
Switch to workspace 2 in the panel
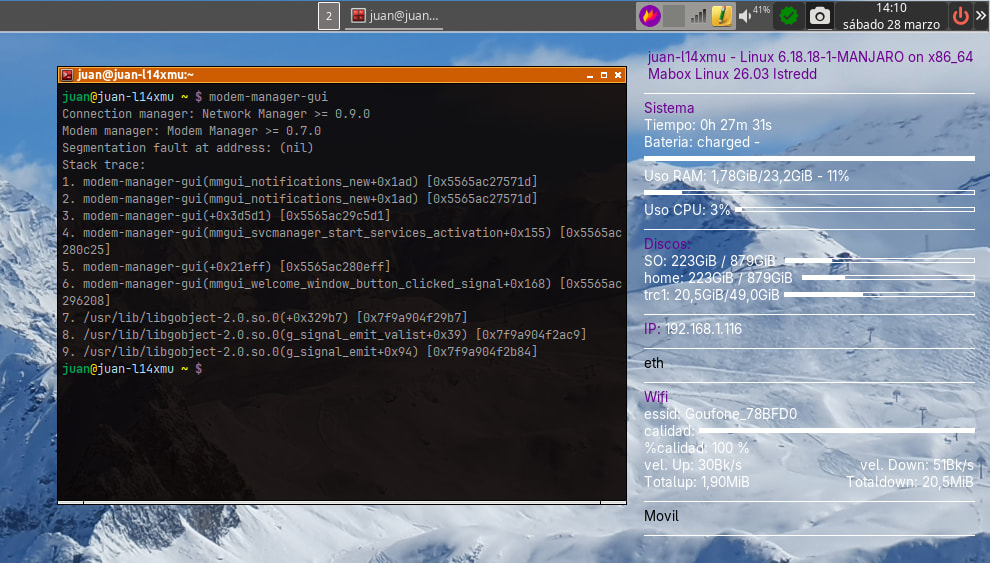[328, 16]
